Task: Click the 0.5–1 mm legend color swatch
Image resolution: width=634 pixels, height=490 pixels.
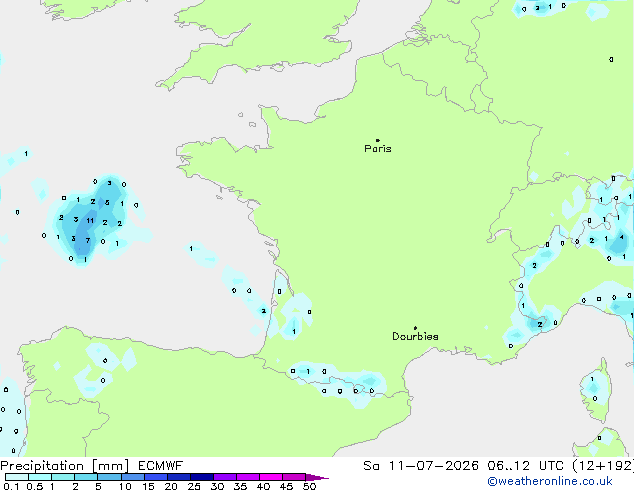Action: pyautogui.click(x=40, y=477)
